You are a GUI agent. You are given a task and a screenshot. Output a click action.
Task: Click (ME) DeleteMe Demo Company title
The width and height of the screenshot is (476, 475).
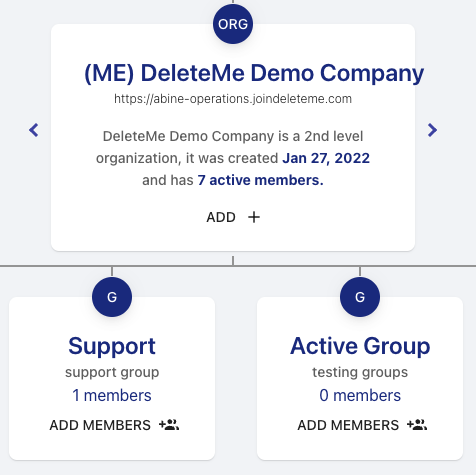(x=254, y=73)
